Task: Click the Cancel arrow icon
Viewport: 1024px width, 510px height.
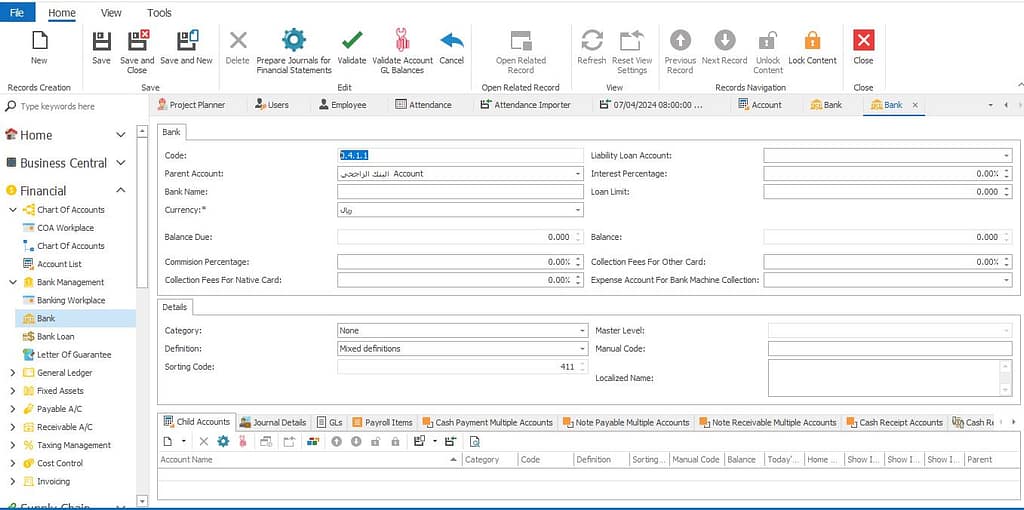Action: click(451, 41)
